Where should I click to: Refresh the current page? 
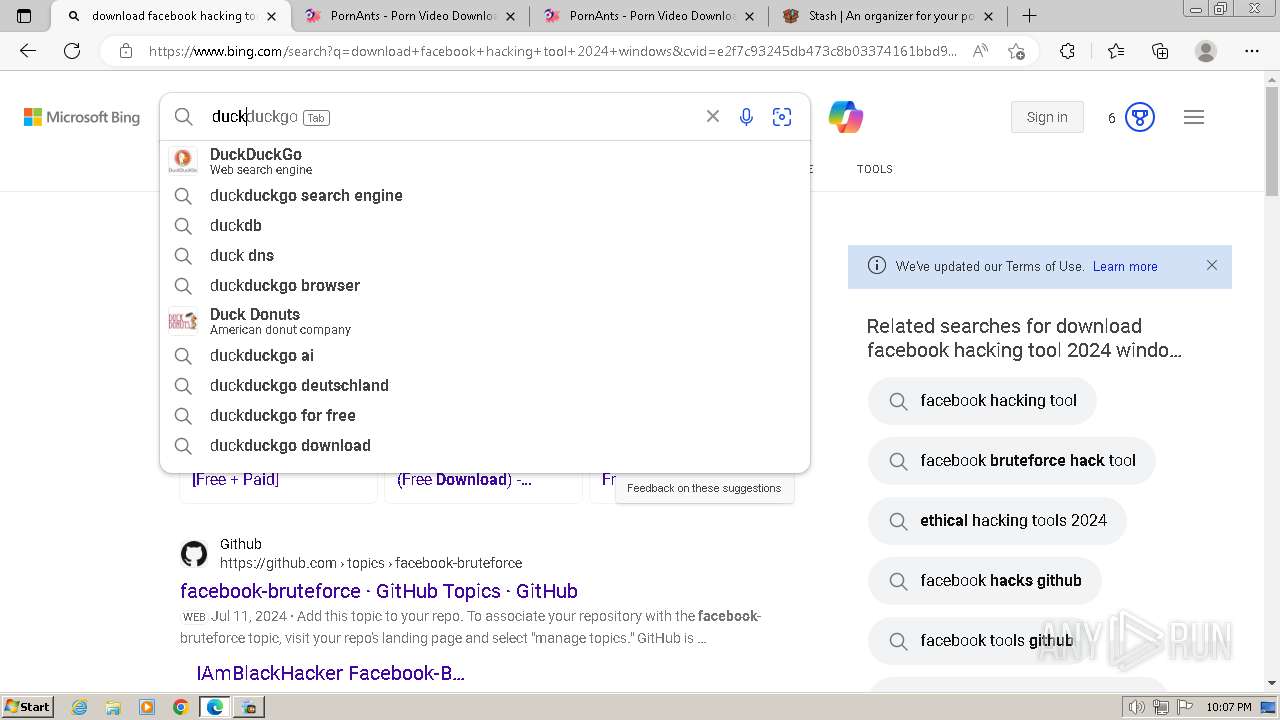[72, 51]
